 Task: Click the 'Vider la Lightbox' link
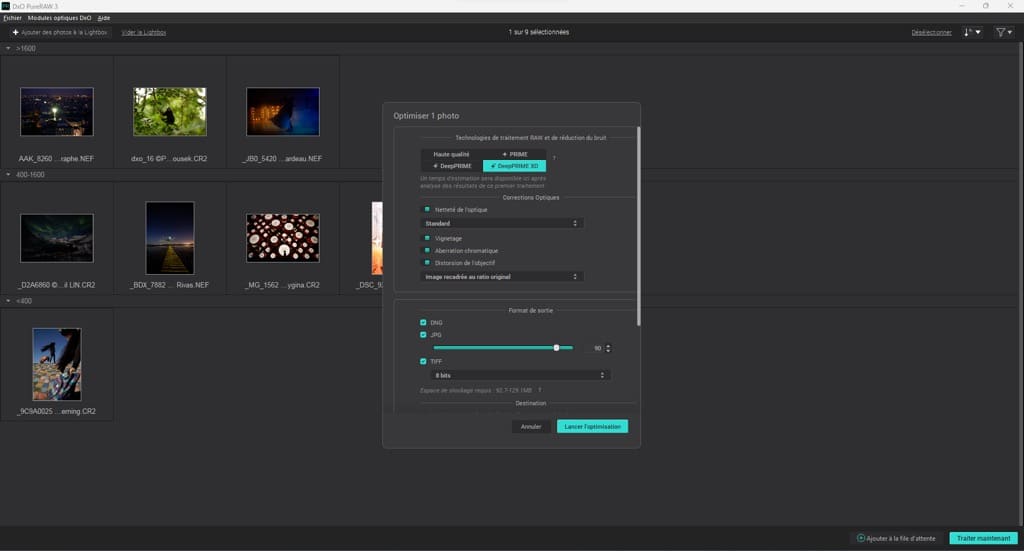point(144,32)
